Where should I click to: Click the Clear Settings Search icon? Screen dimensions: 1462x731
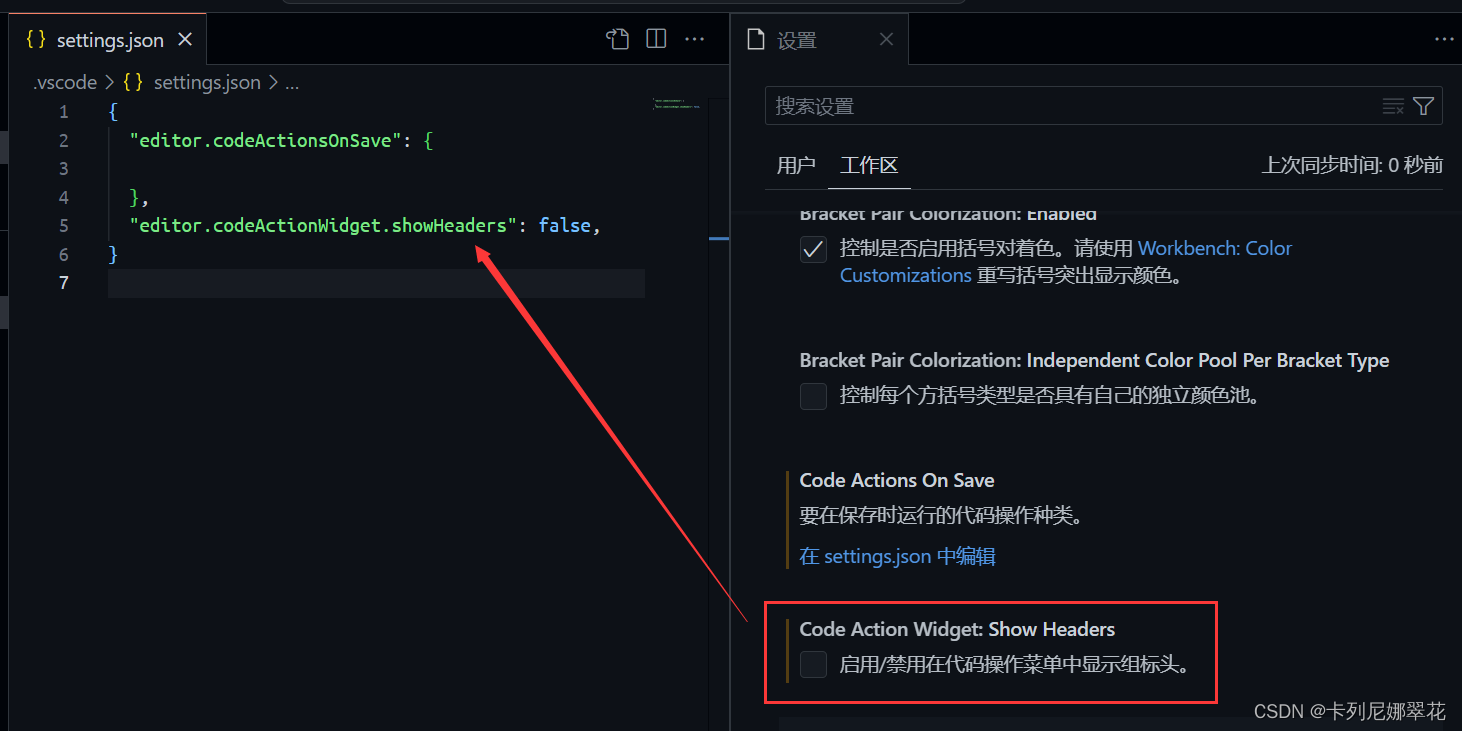tap(1393, 106)
